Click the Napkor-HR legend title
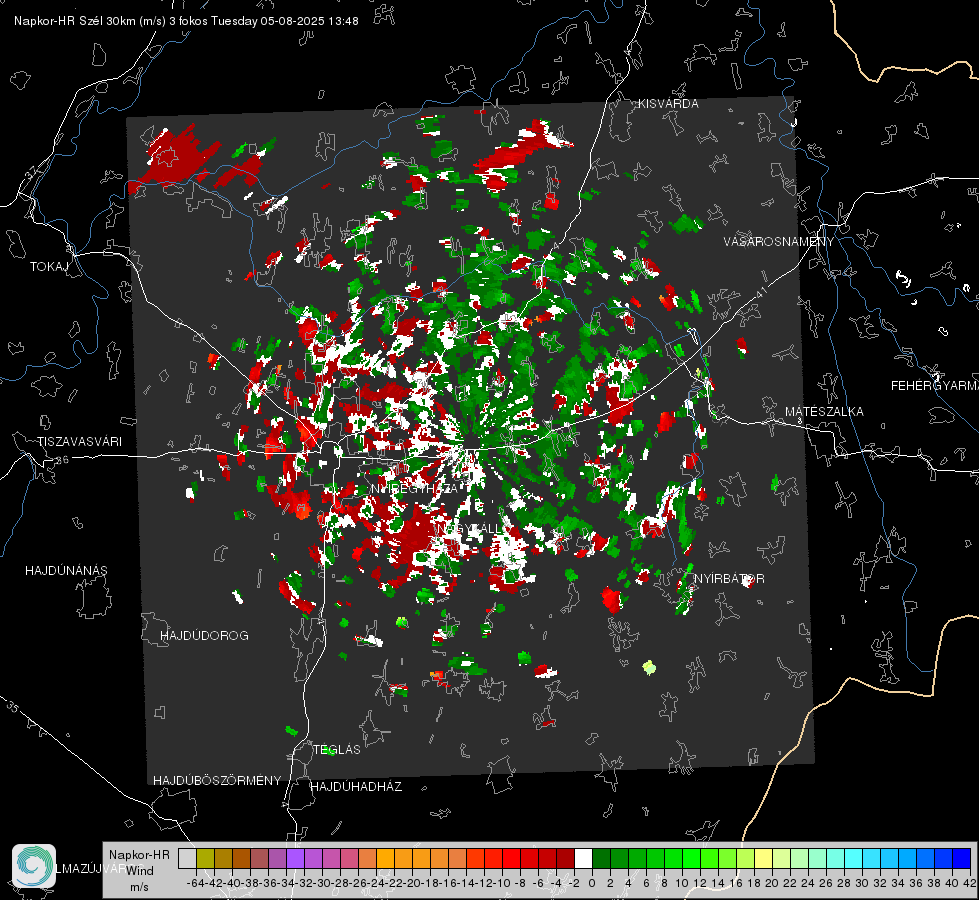 (x=139, y=855)
